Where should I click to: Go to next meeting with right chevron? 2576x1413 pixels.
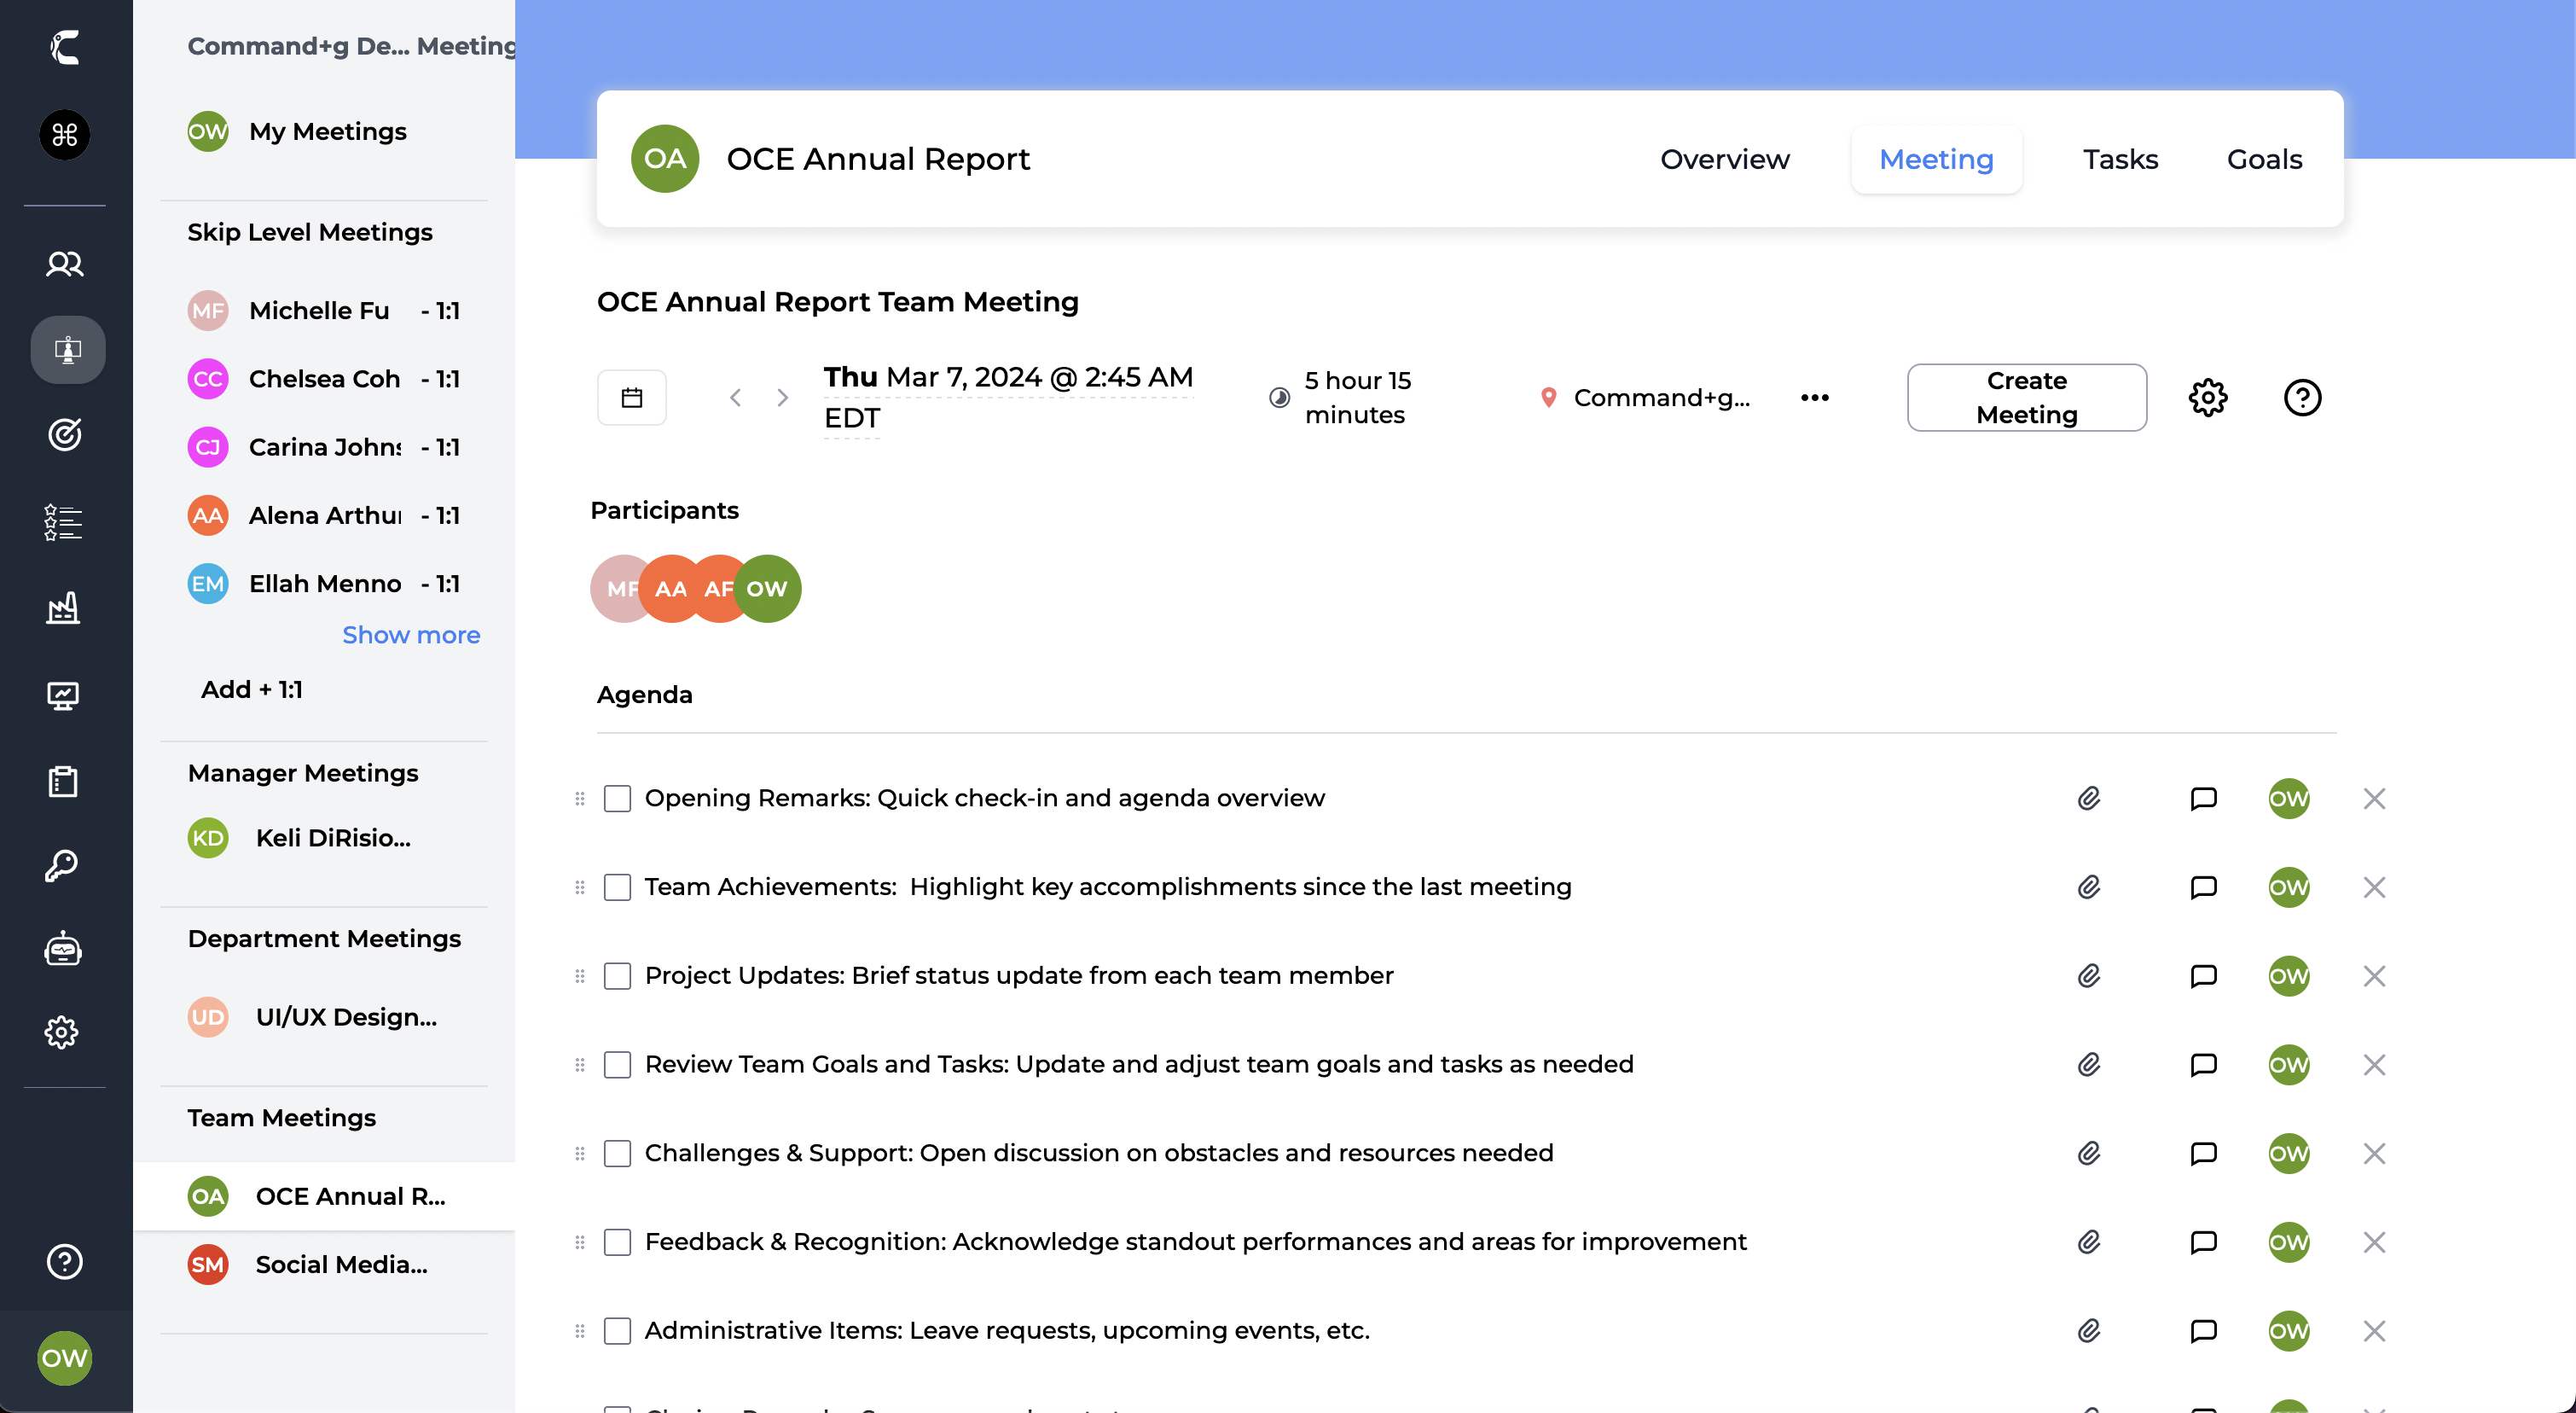782,397
